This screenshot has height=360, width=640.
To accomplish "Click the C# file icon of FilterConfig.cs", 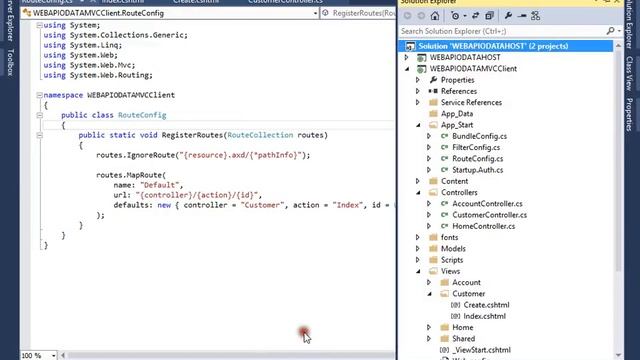I will pyautogui.click(x=444, y=147).
